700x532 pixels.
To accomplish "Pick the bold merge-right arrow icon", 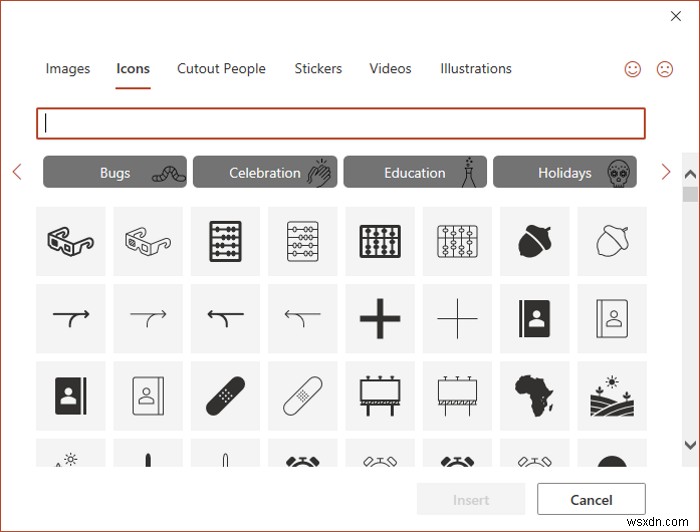I will tap(71, 319).
